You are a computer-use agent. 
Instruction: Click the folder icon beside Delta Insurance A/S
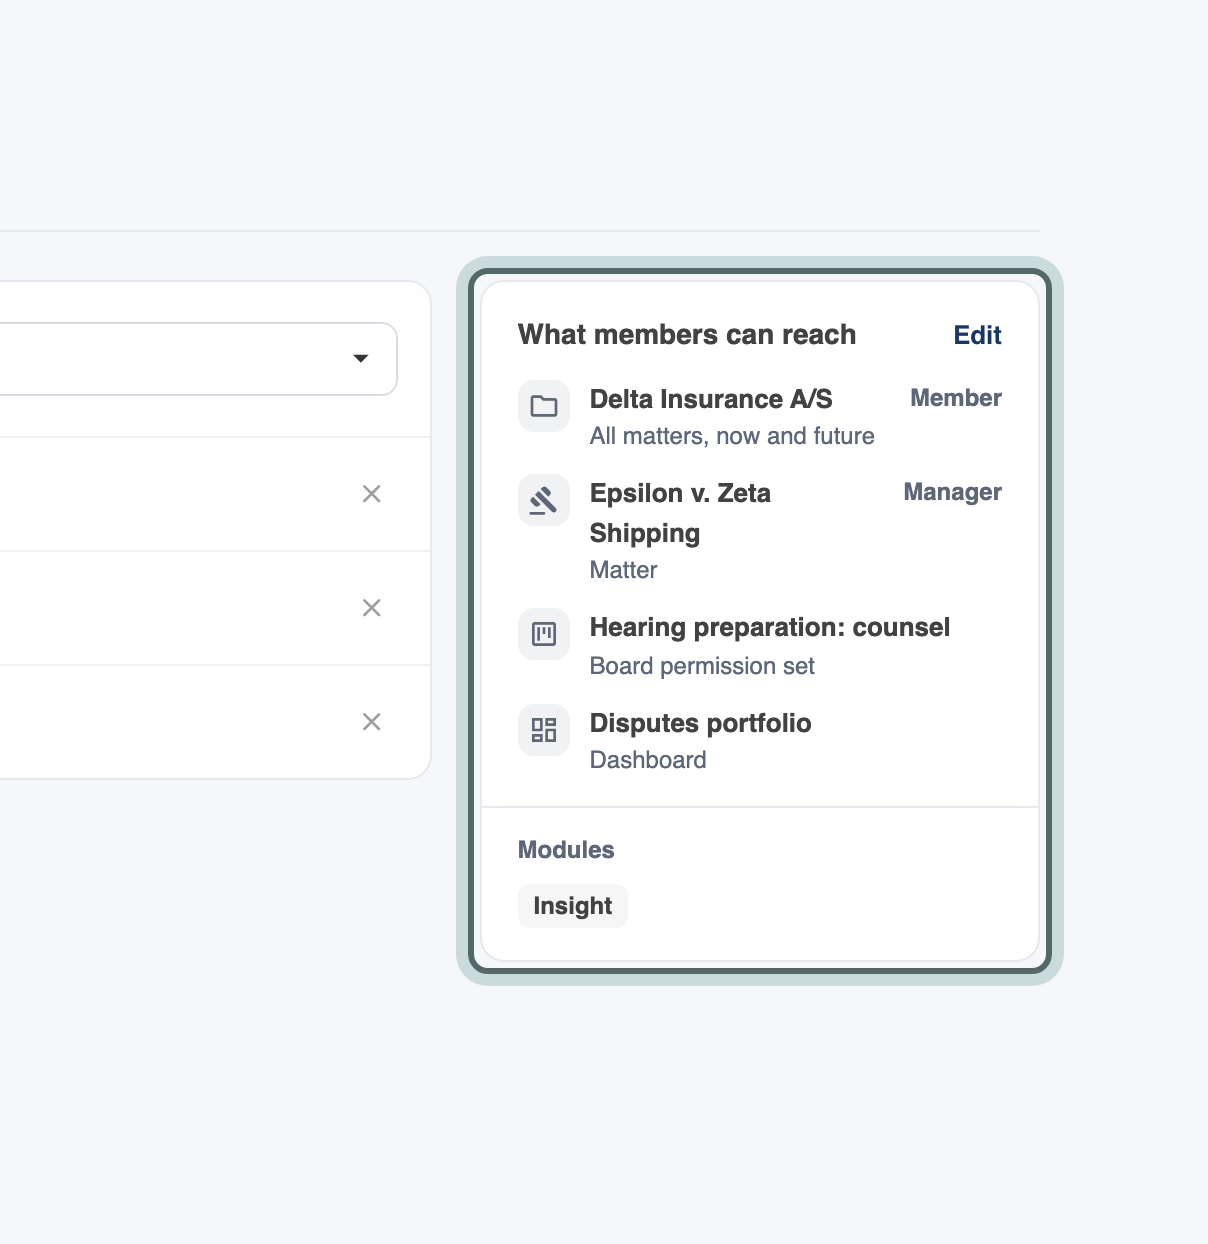544,406
